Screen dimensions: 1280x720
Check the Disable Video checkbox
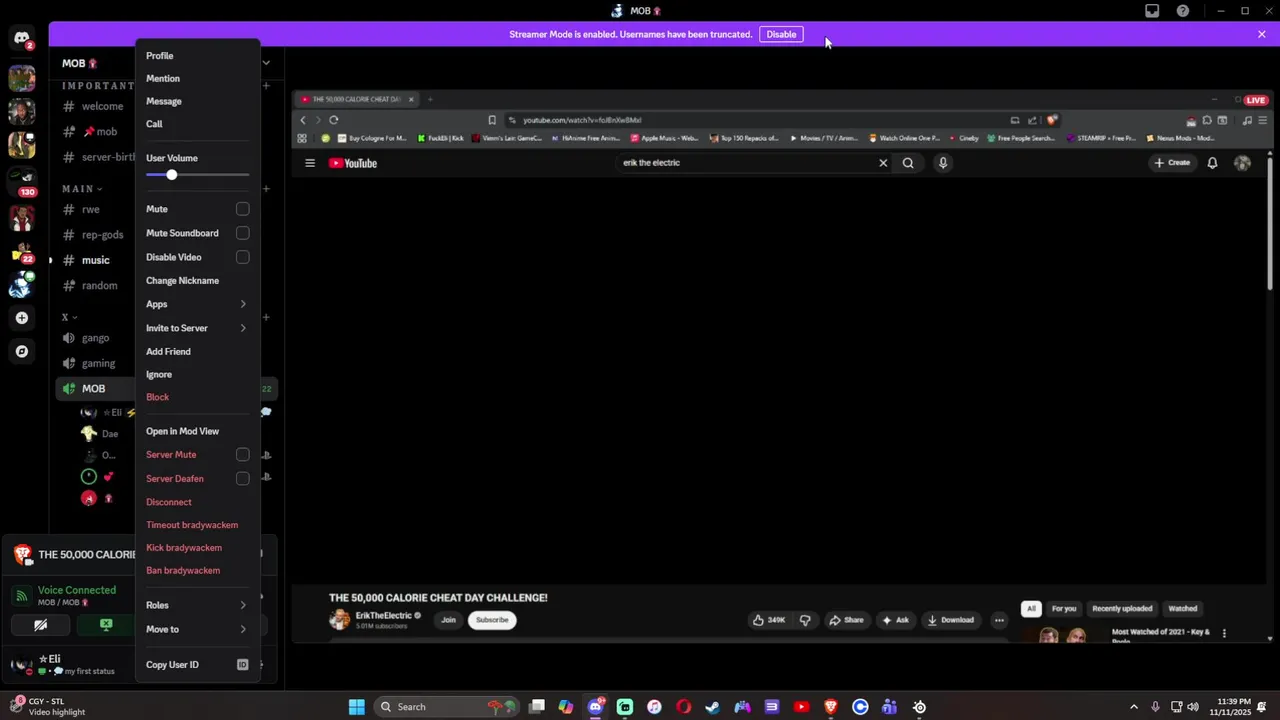pyautogui.click(x=242, y=257)
